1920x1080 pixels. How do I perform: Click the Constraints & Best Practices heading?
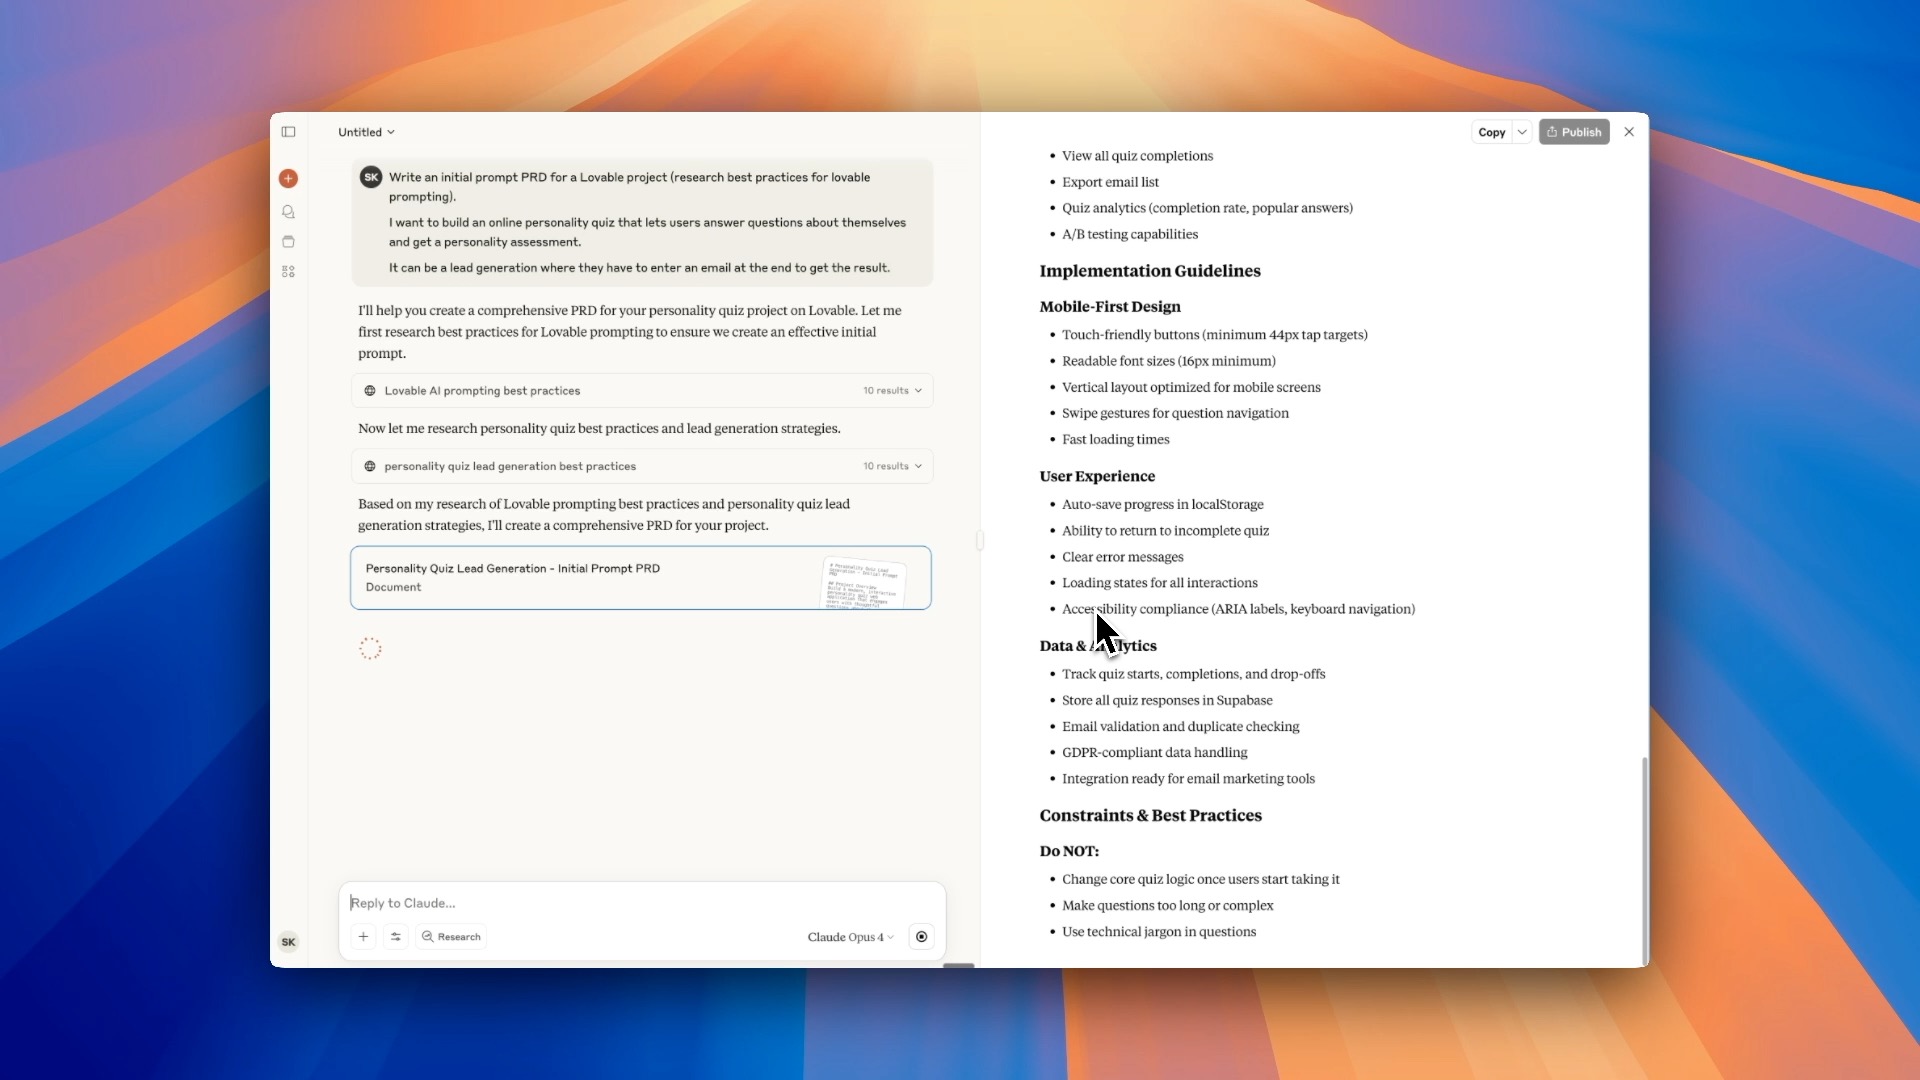[1150, 815]
